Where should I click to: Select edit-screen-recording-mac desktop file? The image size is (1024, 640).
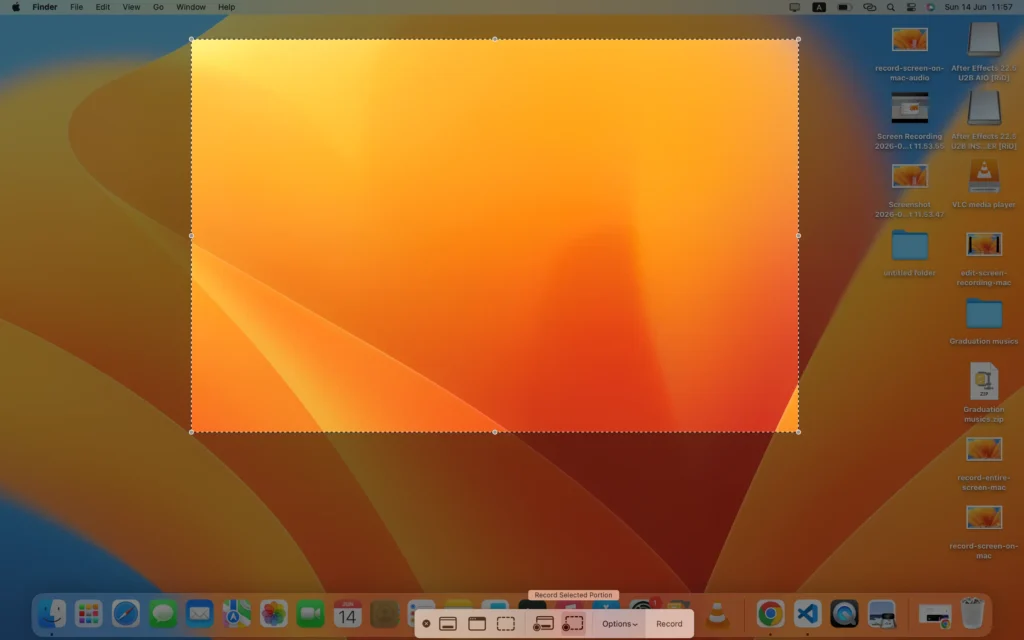(x=984, y=244)
